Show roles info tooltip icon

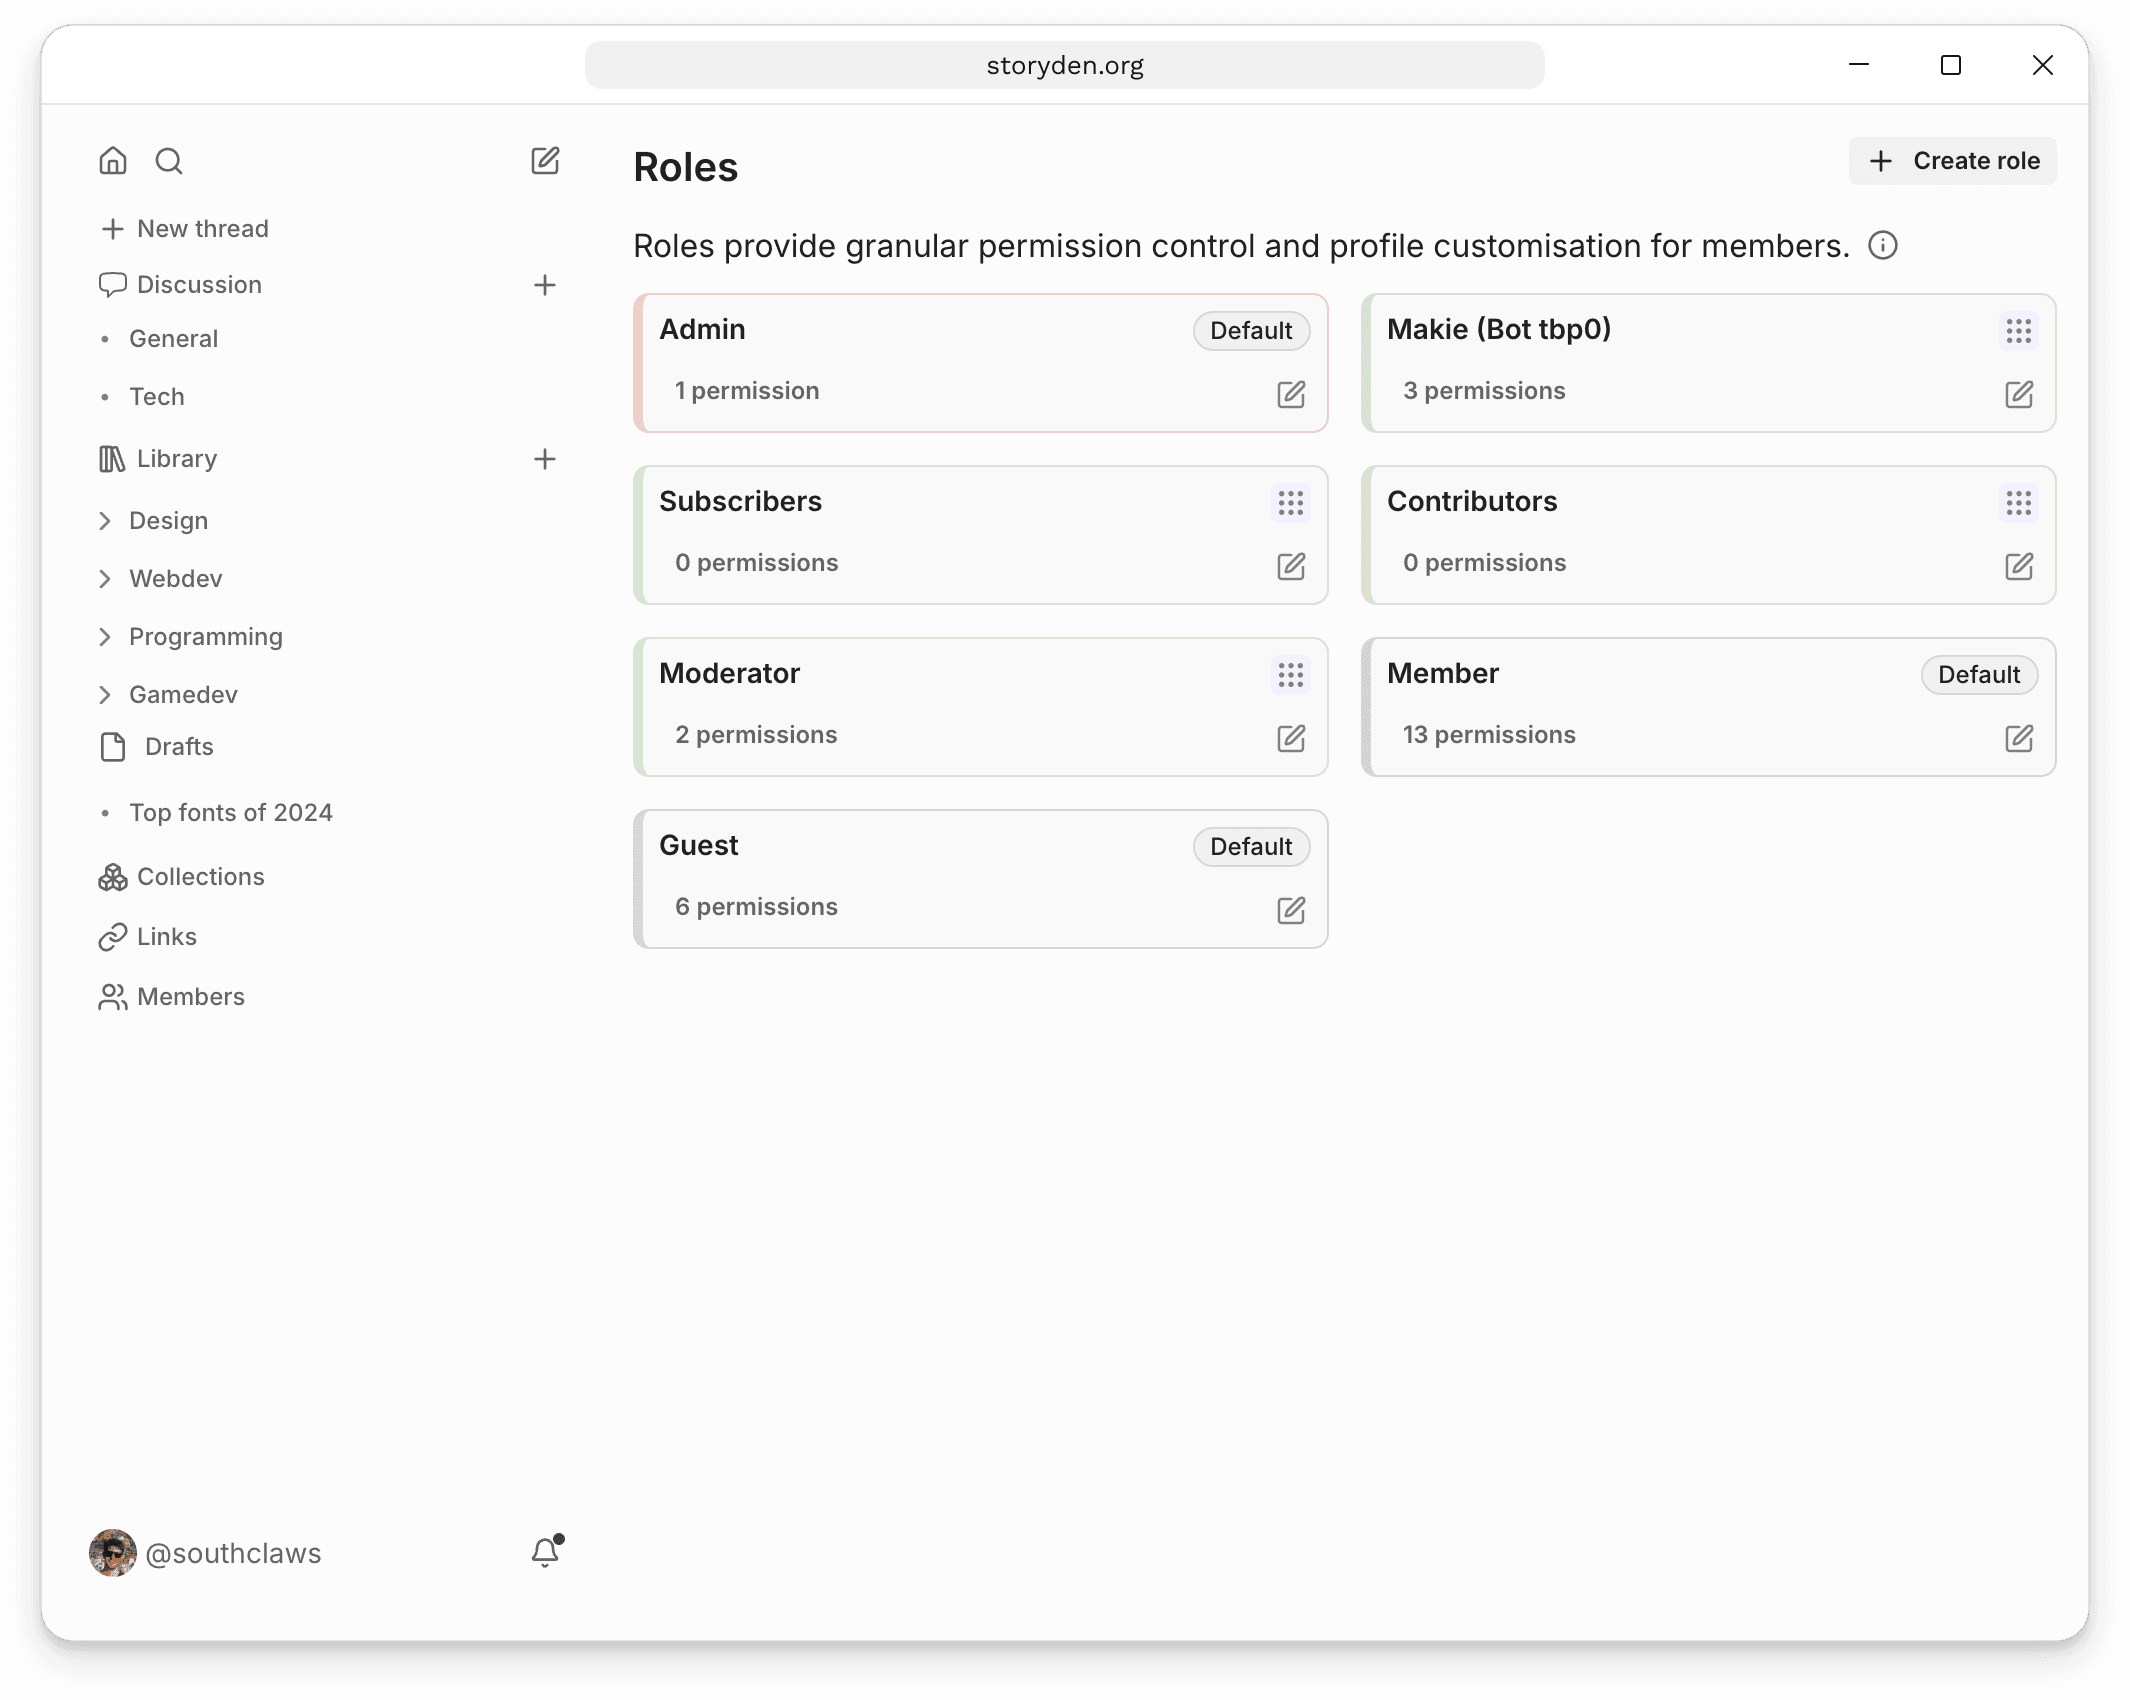1883,245
